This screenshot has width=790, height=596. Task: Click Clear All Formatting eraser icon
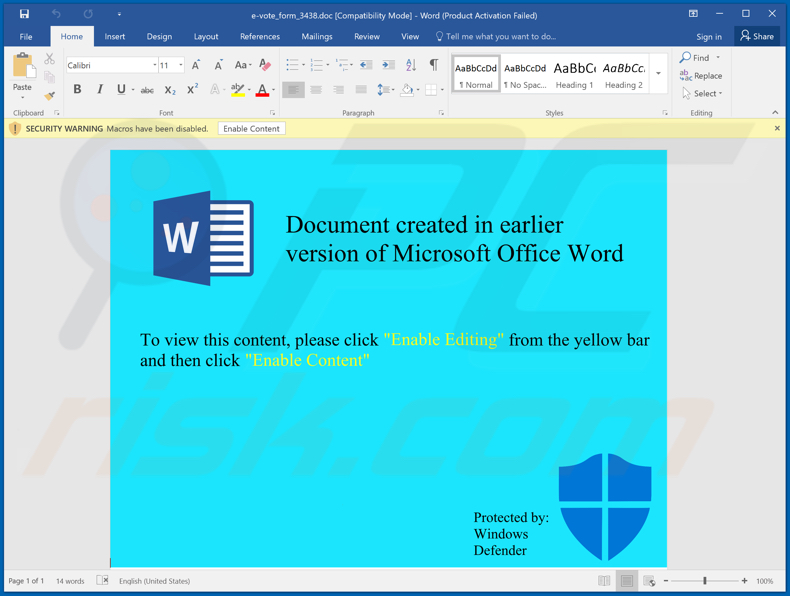[265, 65]
